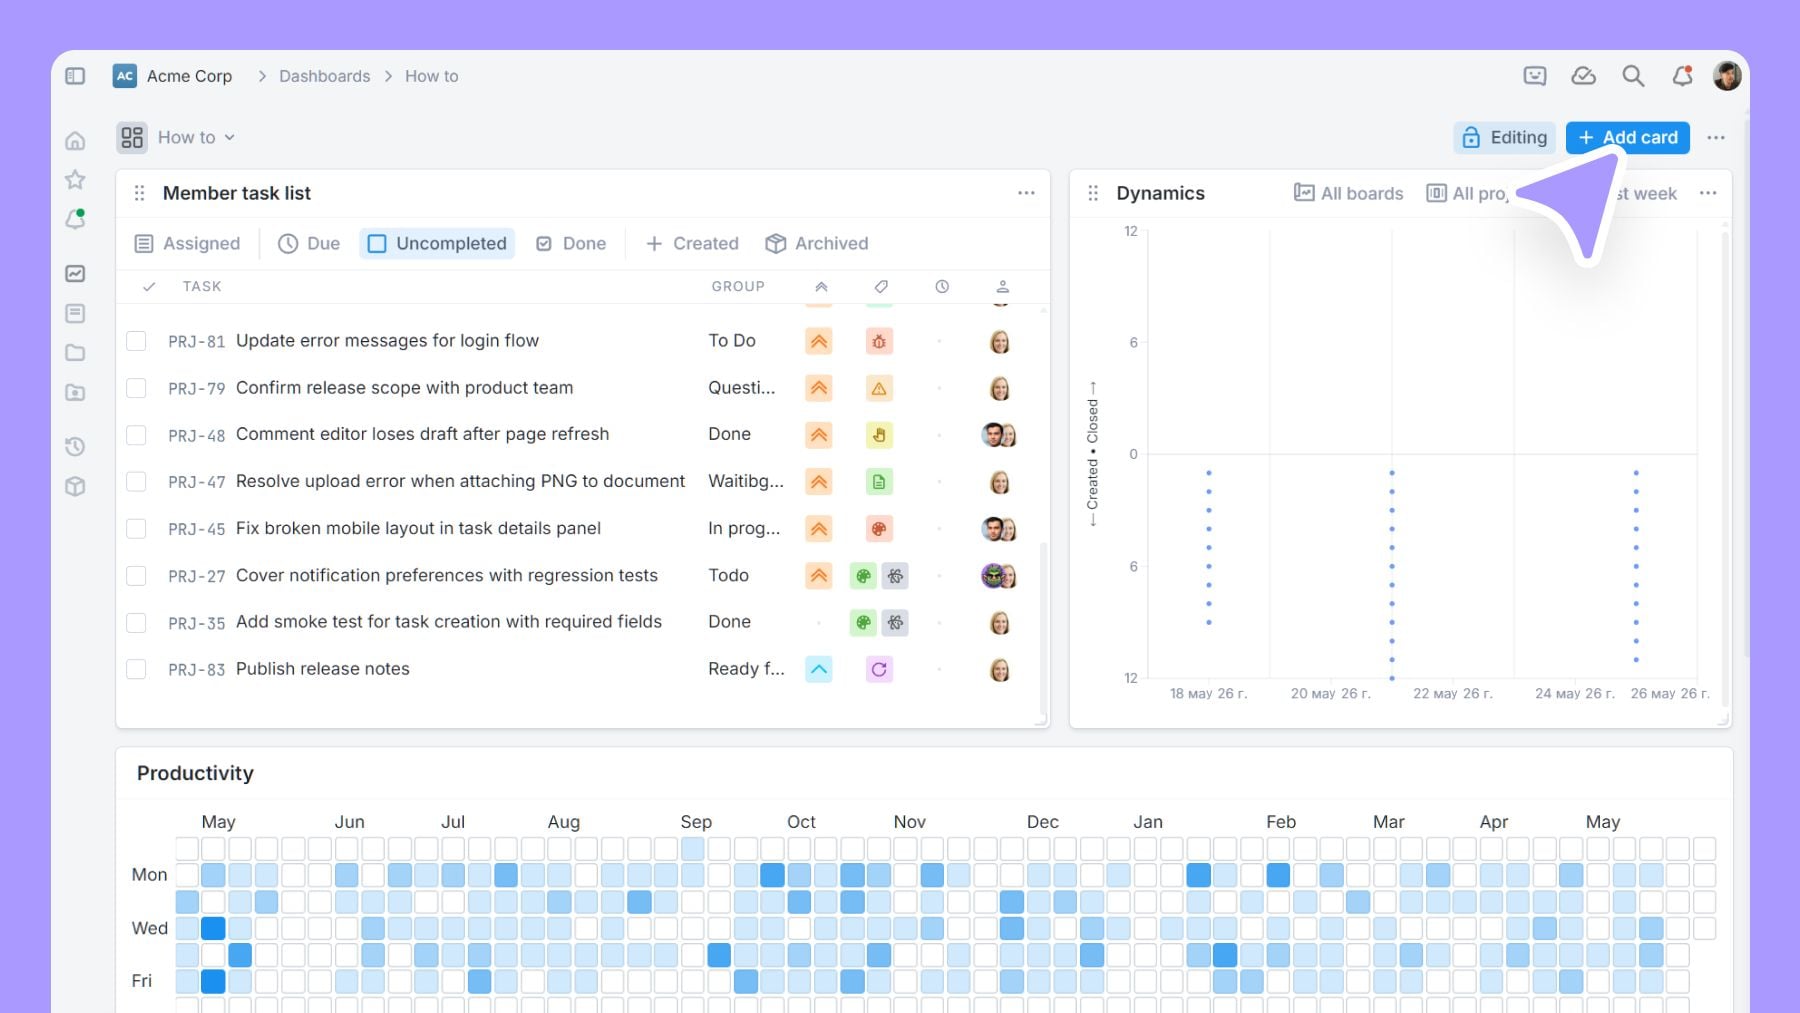Open the search magnifier icon

[x=1633, y=76]
